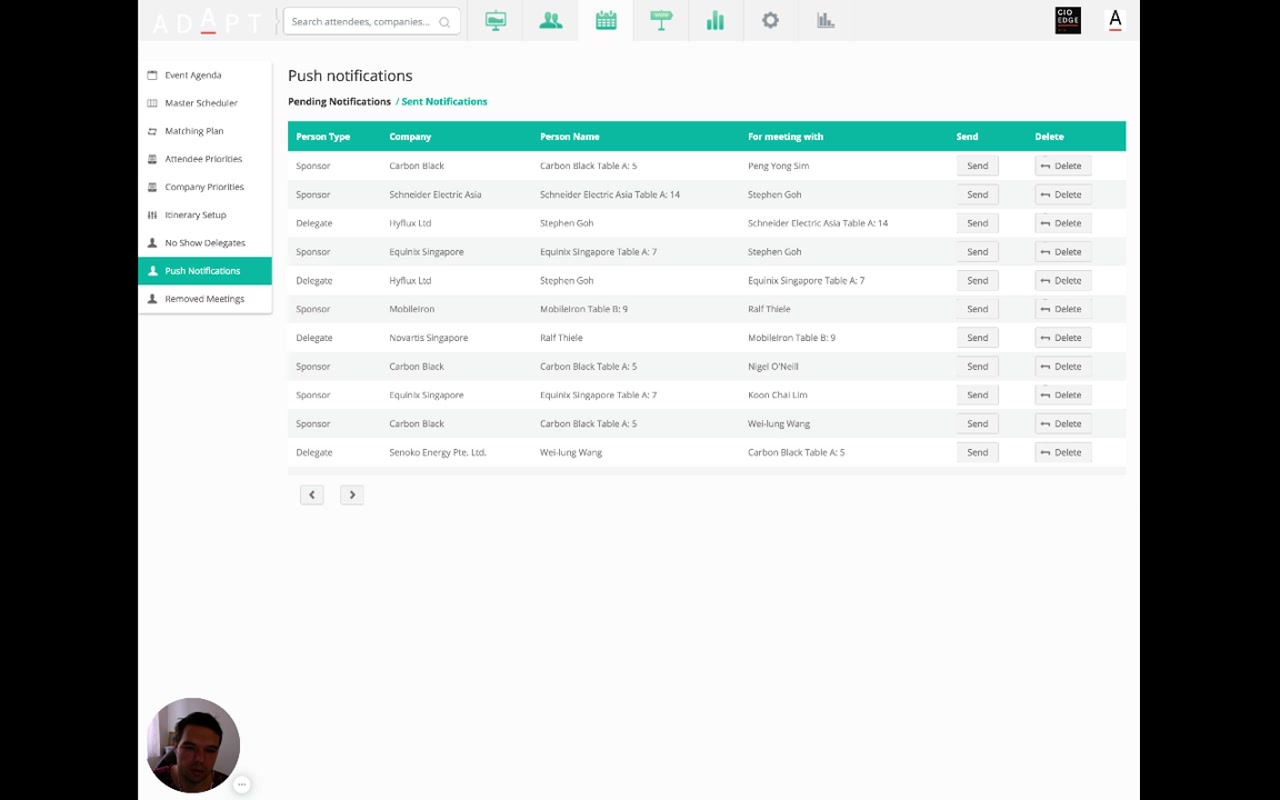Click the No Show Delegates person icon
The image size is (1280, 800).
click(152, 243)
